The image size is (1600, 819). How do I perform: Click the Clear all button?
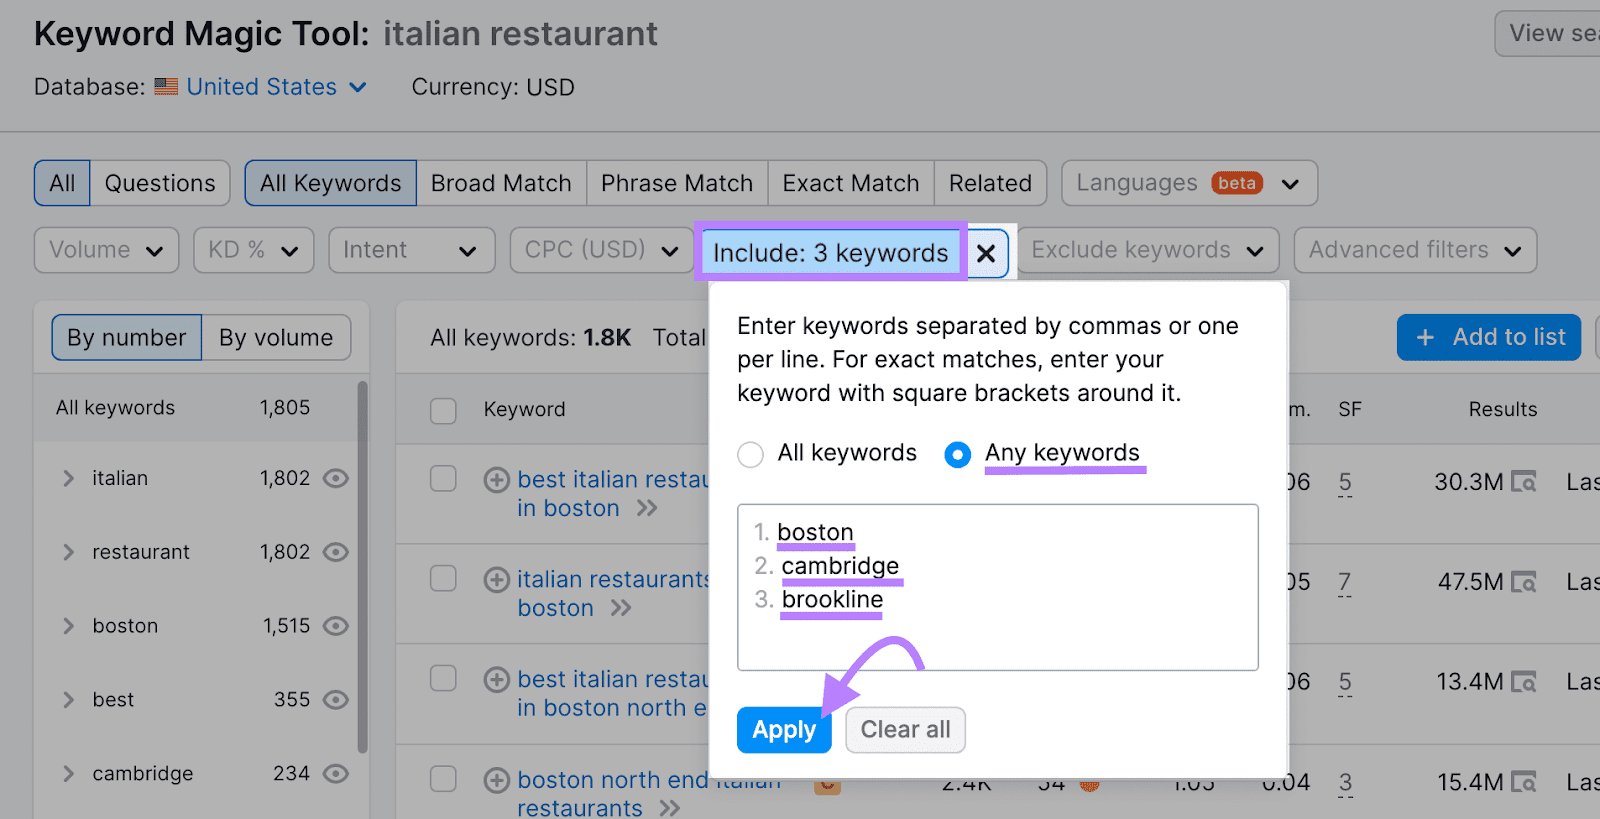[x=904, y=729]
